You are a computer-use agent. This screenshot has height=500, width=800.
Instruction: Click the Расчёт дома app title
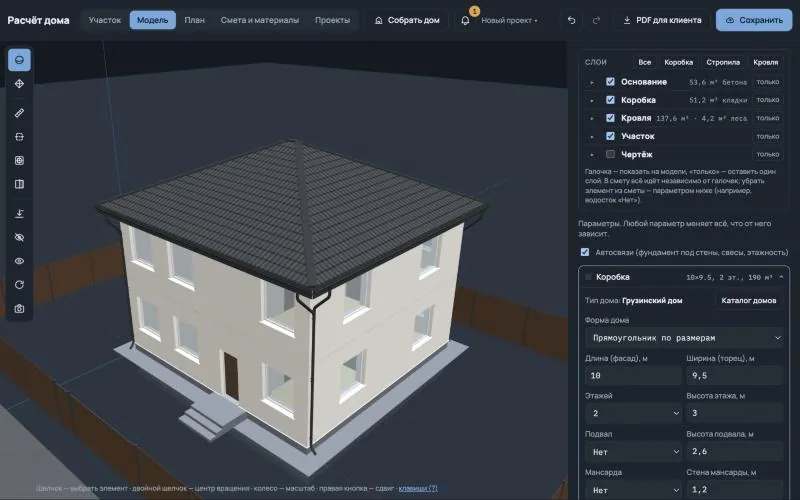click(x=38, y=20)
